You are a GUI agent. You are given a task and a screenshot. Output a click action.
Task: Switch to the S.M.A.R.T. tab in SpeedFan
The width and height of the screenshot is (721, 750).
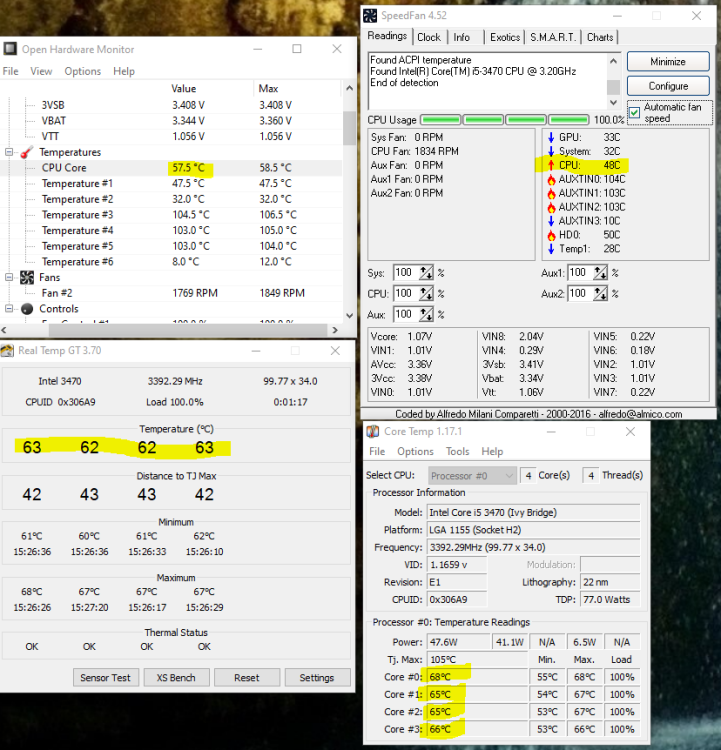pyautogui.click(x=553, y=37)
